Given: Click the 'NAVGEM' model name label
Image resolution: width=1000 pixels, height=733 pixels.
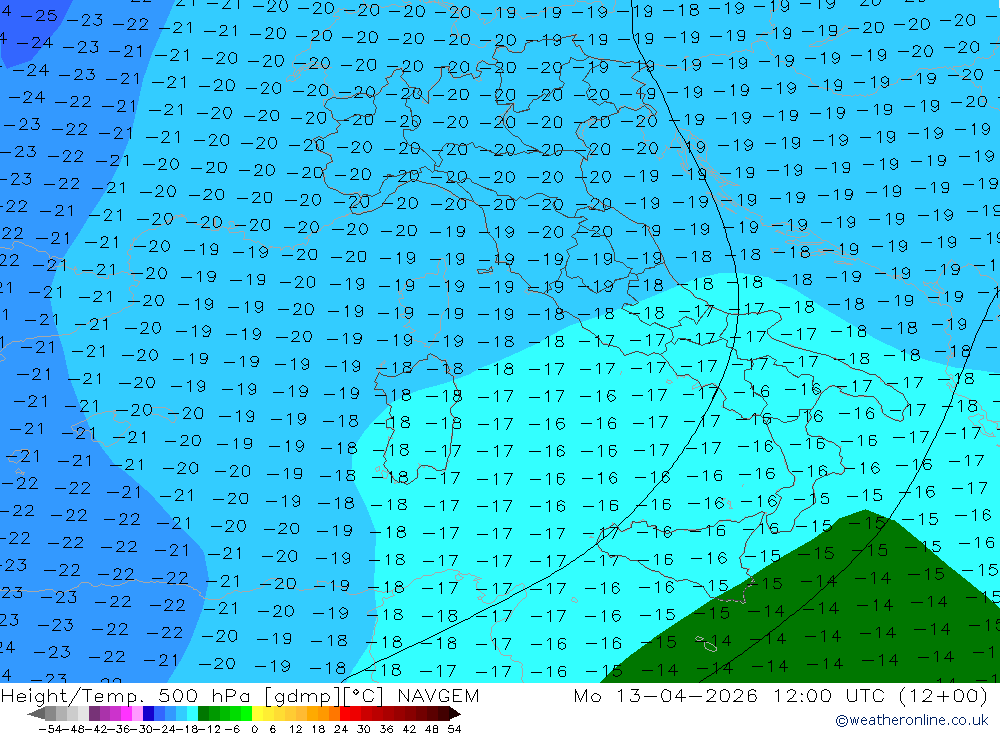Looking at the screenshot, I should click(x=438, y=695).
